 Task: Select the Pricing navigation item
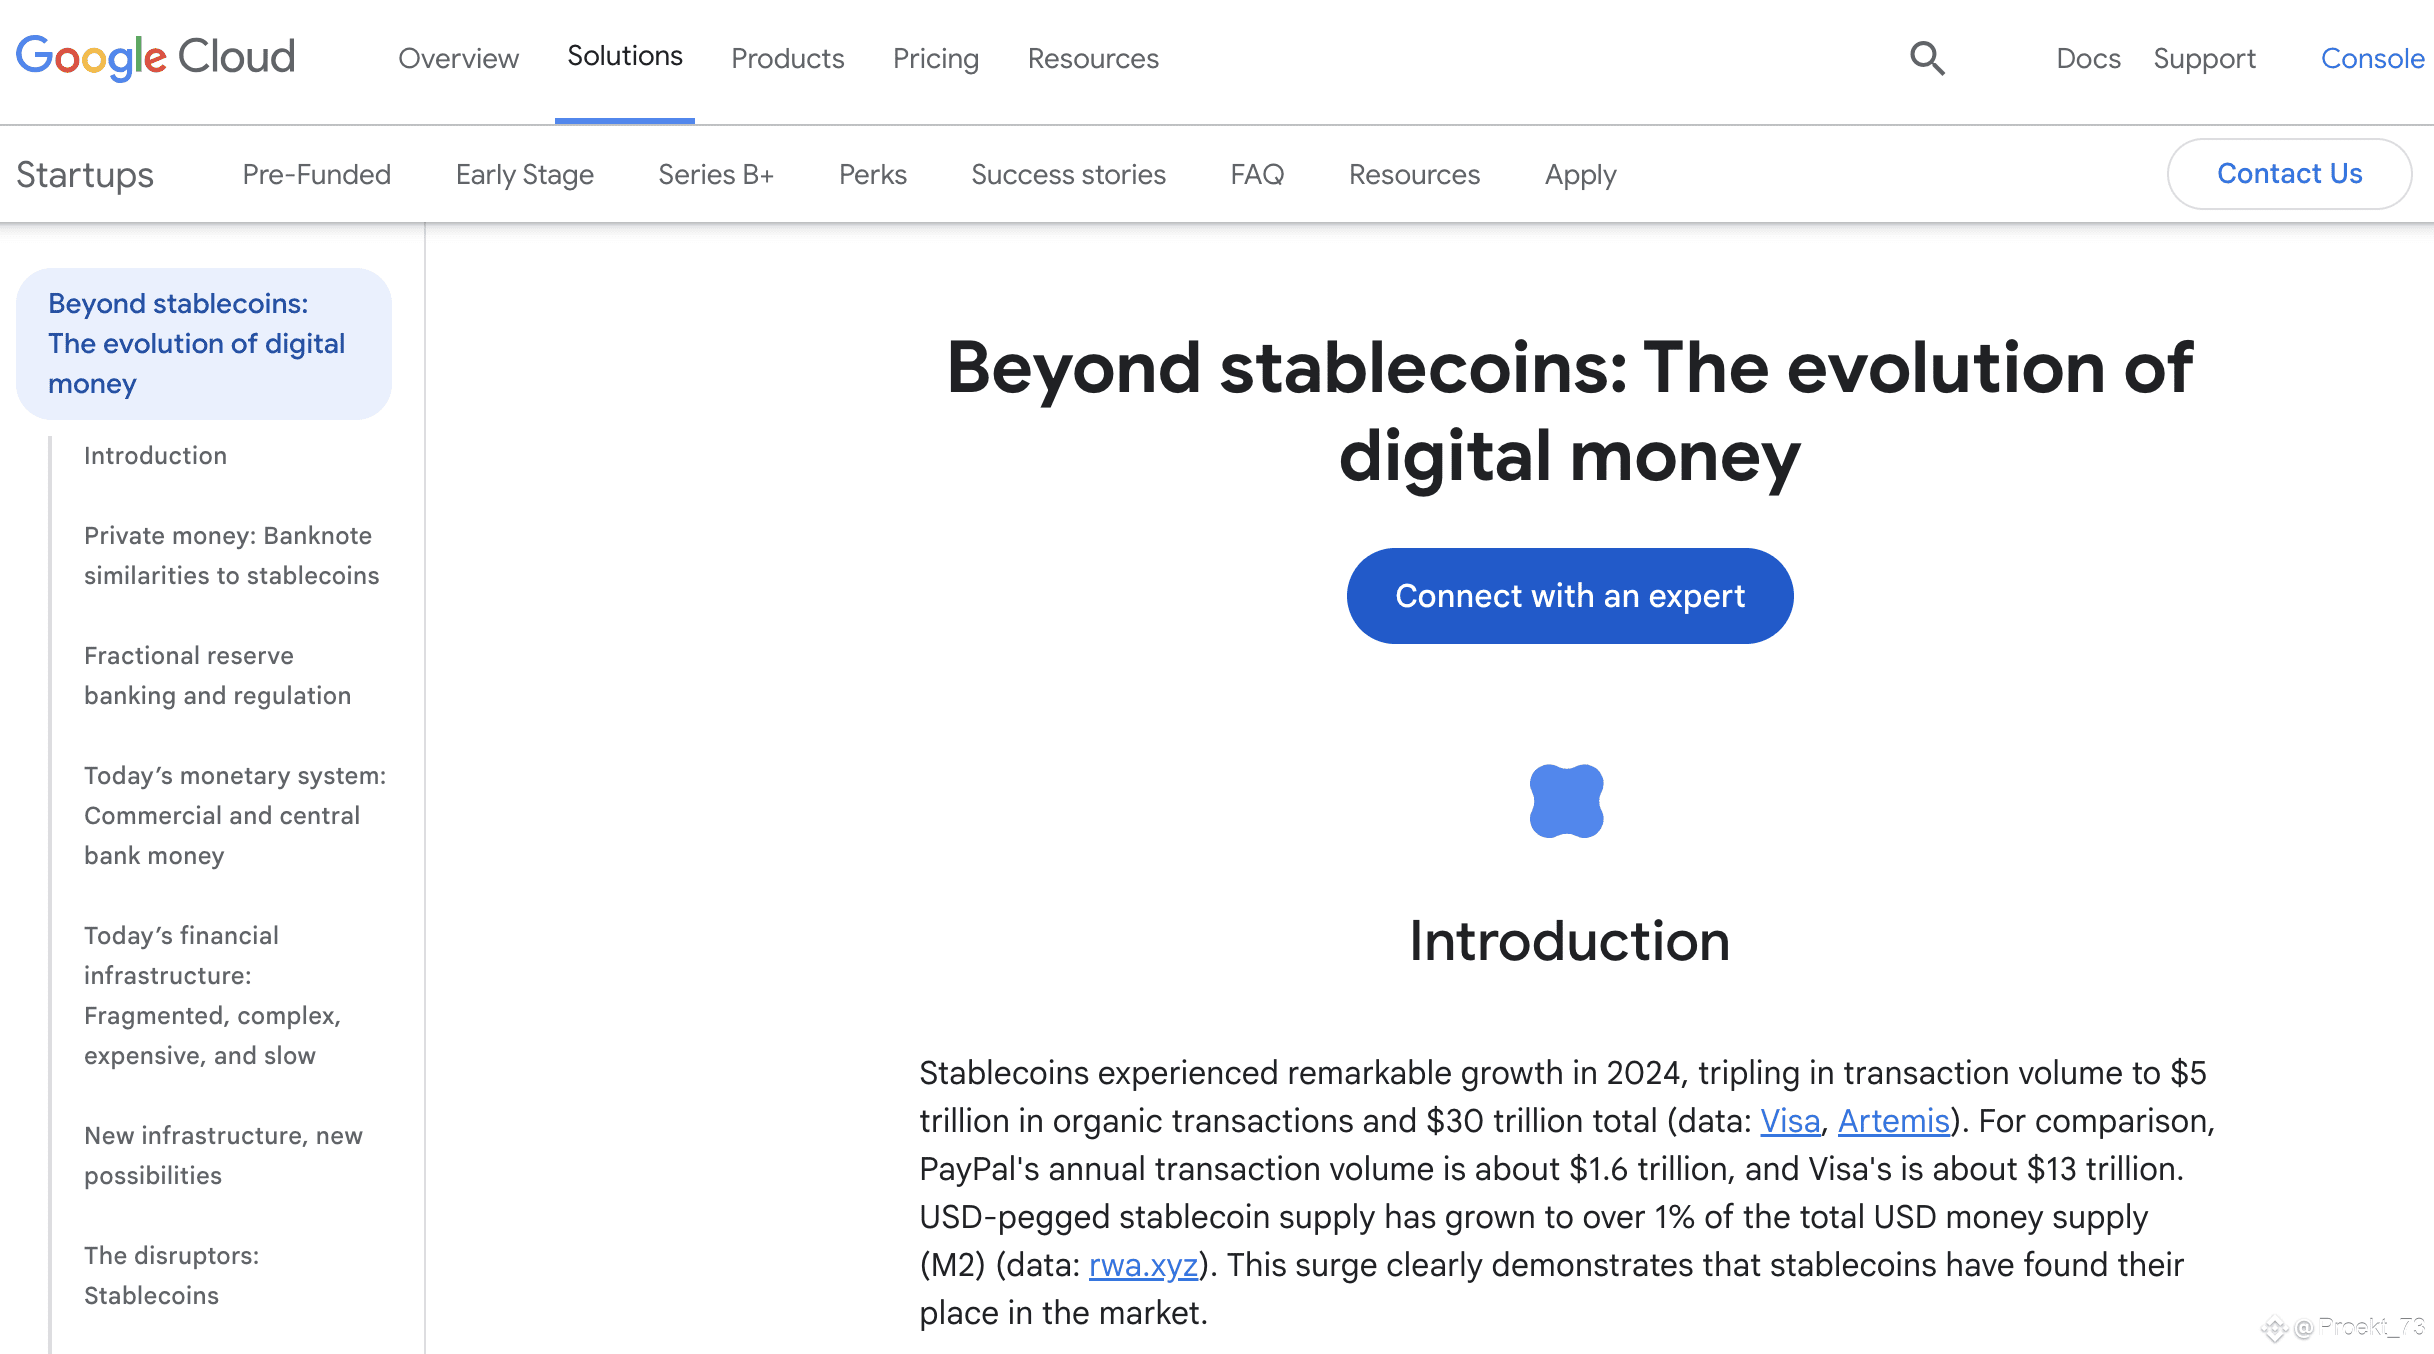point(936,59)
